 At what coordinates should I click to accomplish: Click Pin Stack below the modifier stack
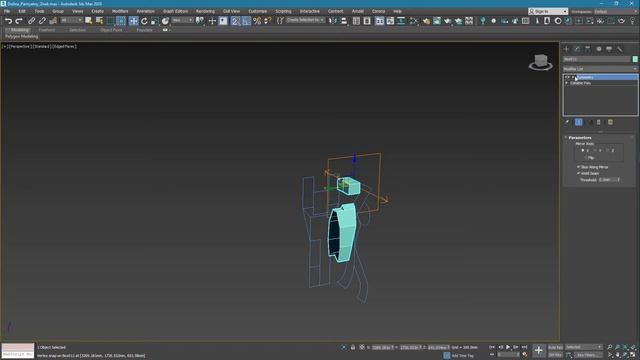pos(567,122)
